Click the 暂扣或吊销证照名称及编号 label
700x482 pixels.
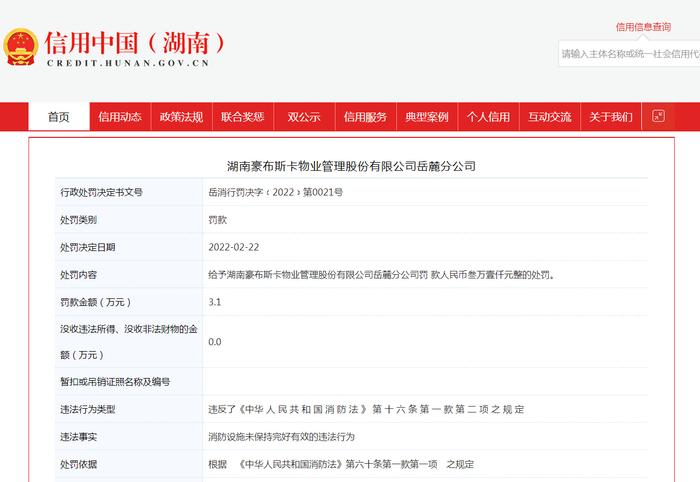click(115, 382)
